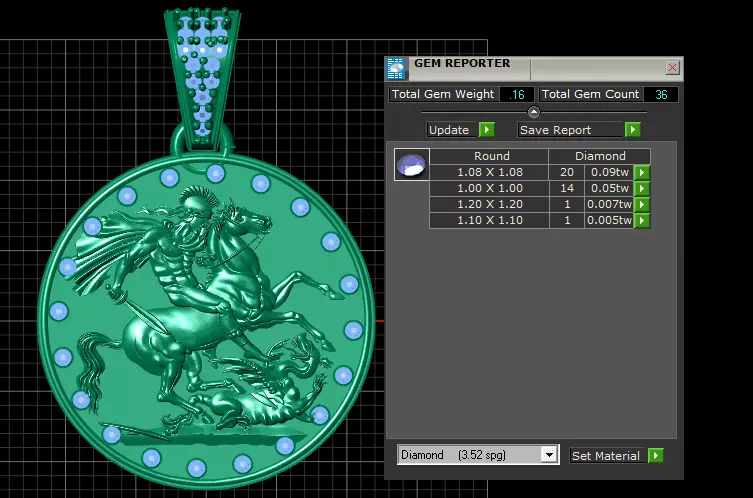Collapse the panel using the round arrow handle
Viewport: 753px width, 498px height.
[x=534, y=112]
